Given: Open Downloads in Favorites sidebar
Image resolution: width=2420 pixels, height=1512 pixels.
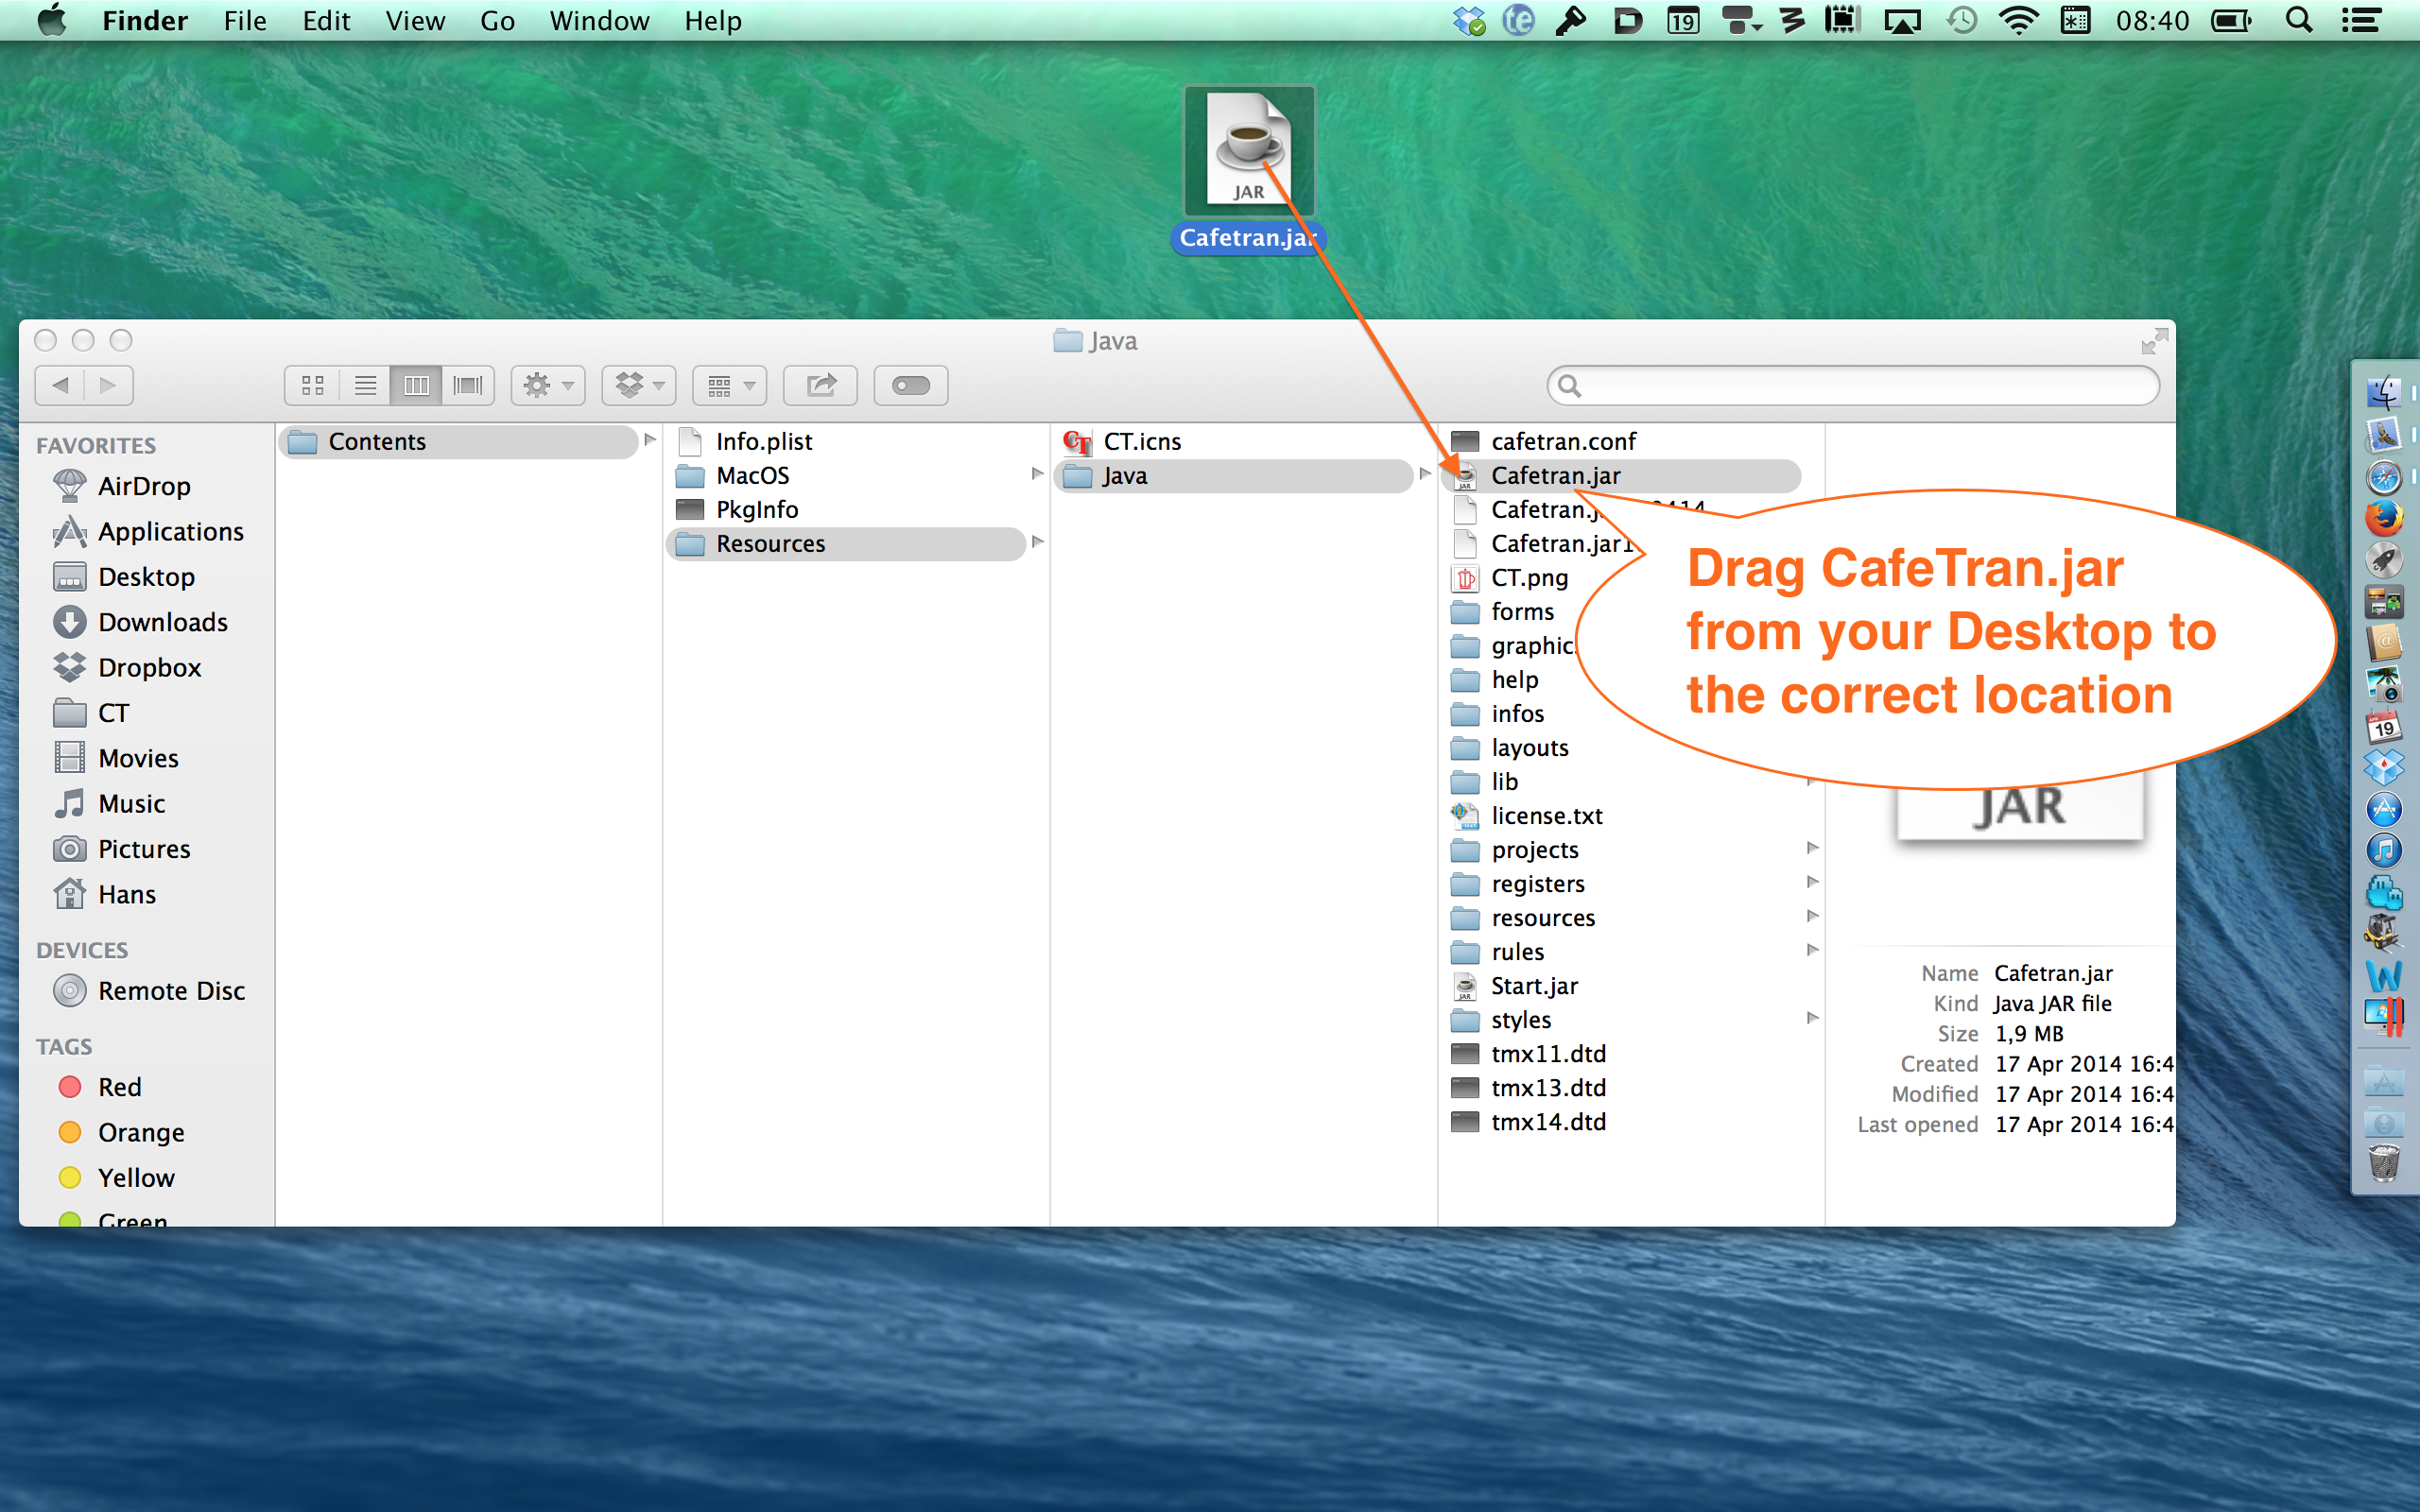Looking at the screenshot, I should [162, 622].
